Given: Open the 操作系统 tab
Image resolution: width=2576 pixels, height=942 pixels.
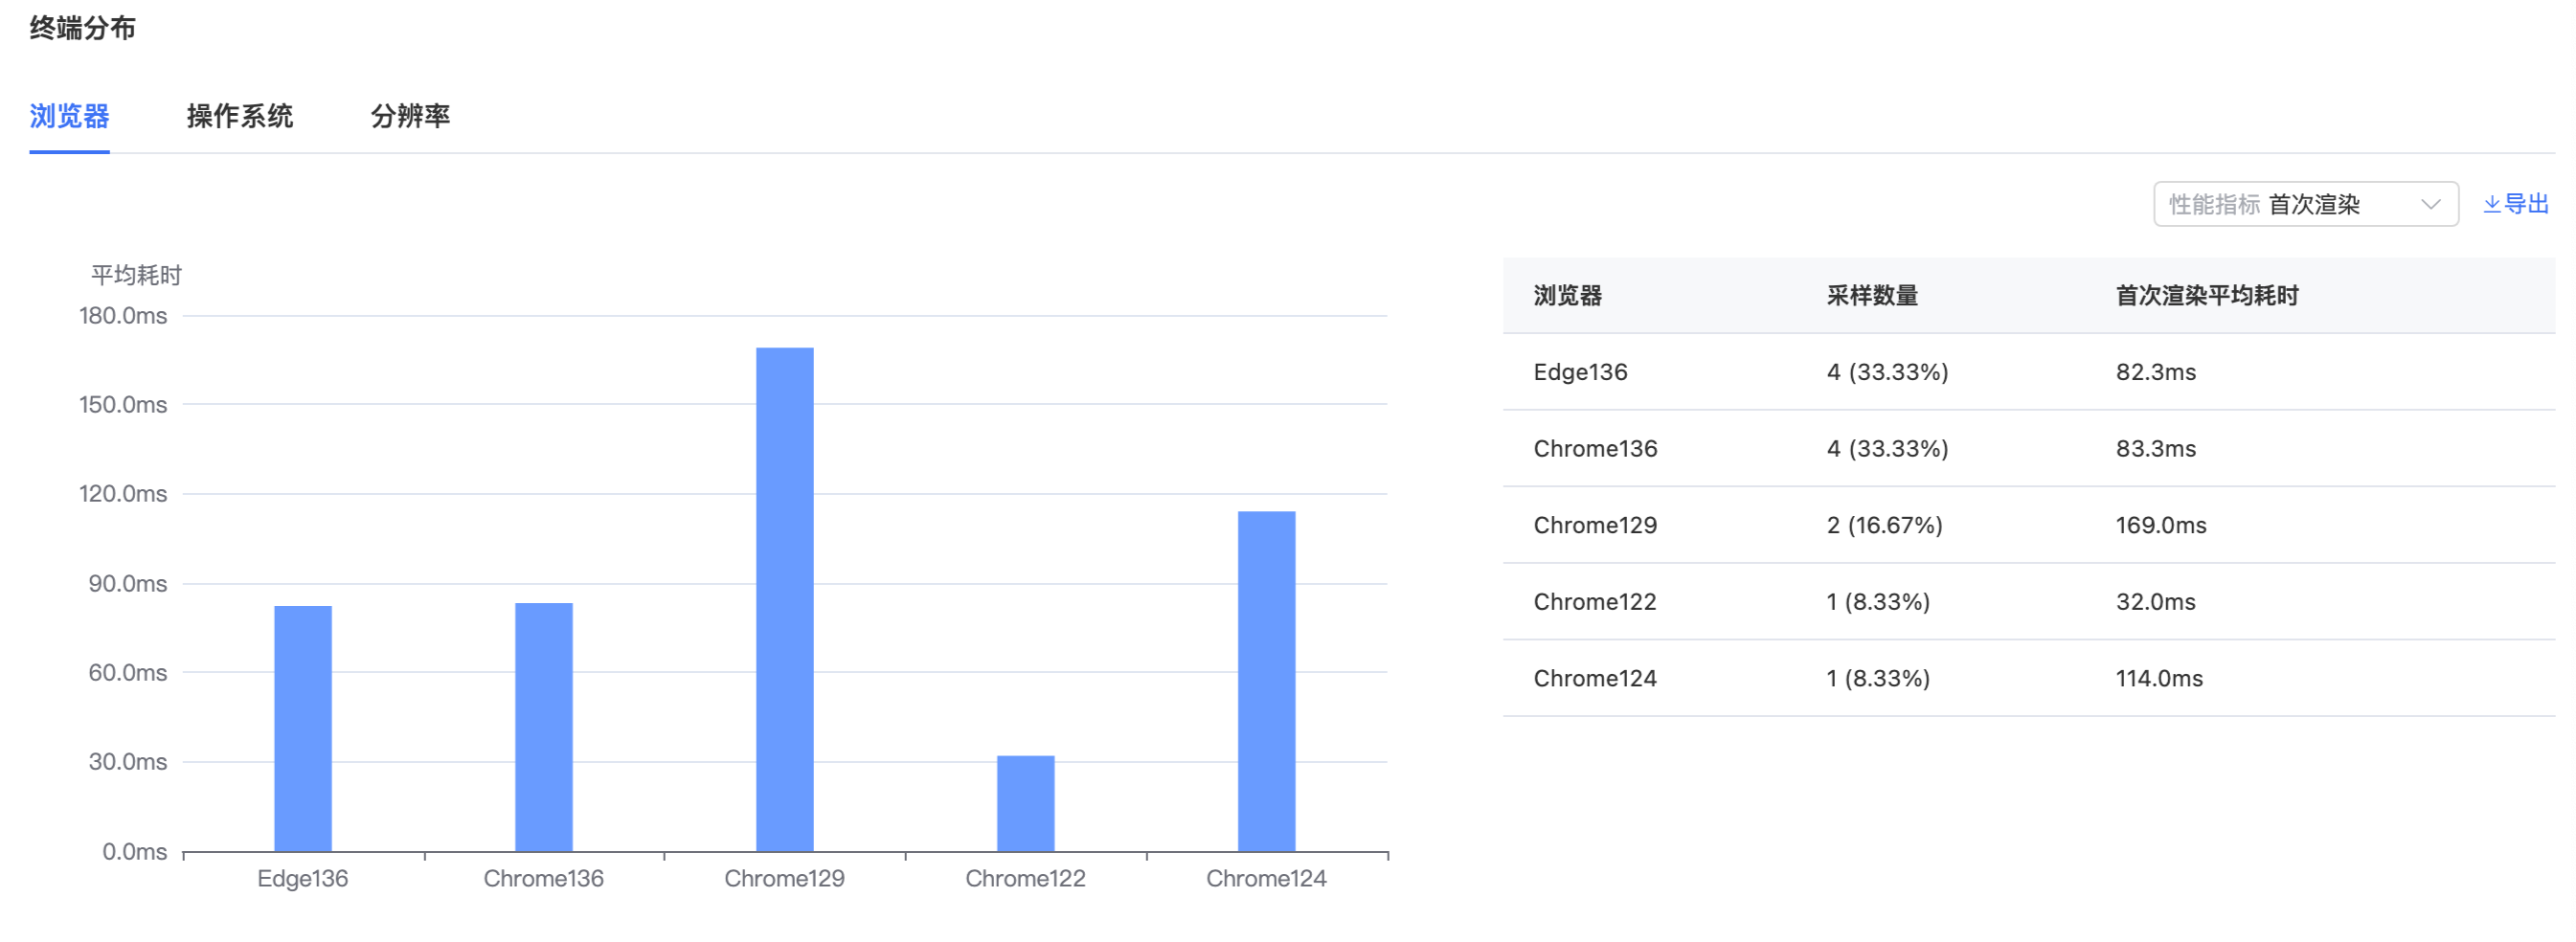Looking at the screenshot, I should (x=240, y=116).
